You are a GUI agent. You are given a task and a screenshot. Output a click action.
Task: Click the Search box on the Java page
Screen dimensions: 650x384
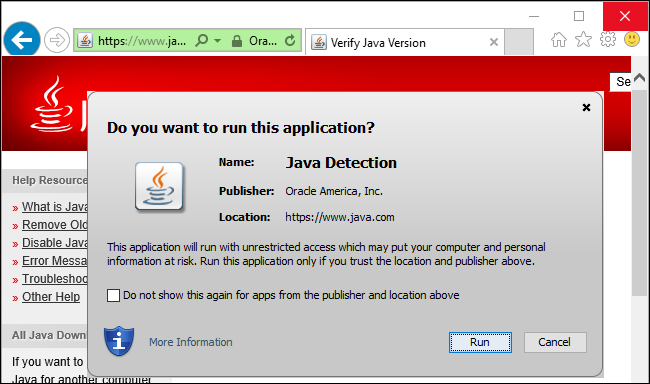[621, 82]
